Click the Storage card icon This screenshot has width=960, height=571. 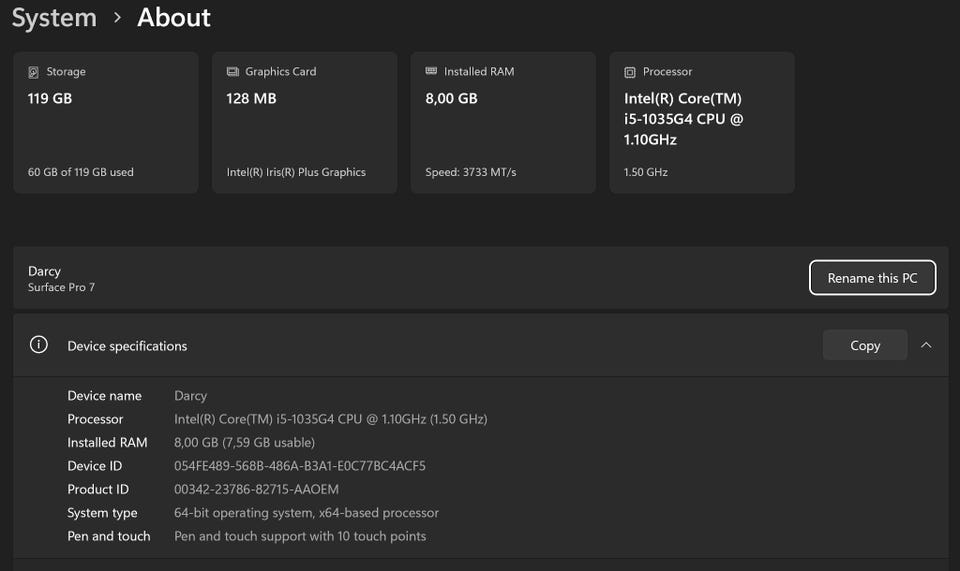coord(34,72)
